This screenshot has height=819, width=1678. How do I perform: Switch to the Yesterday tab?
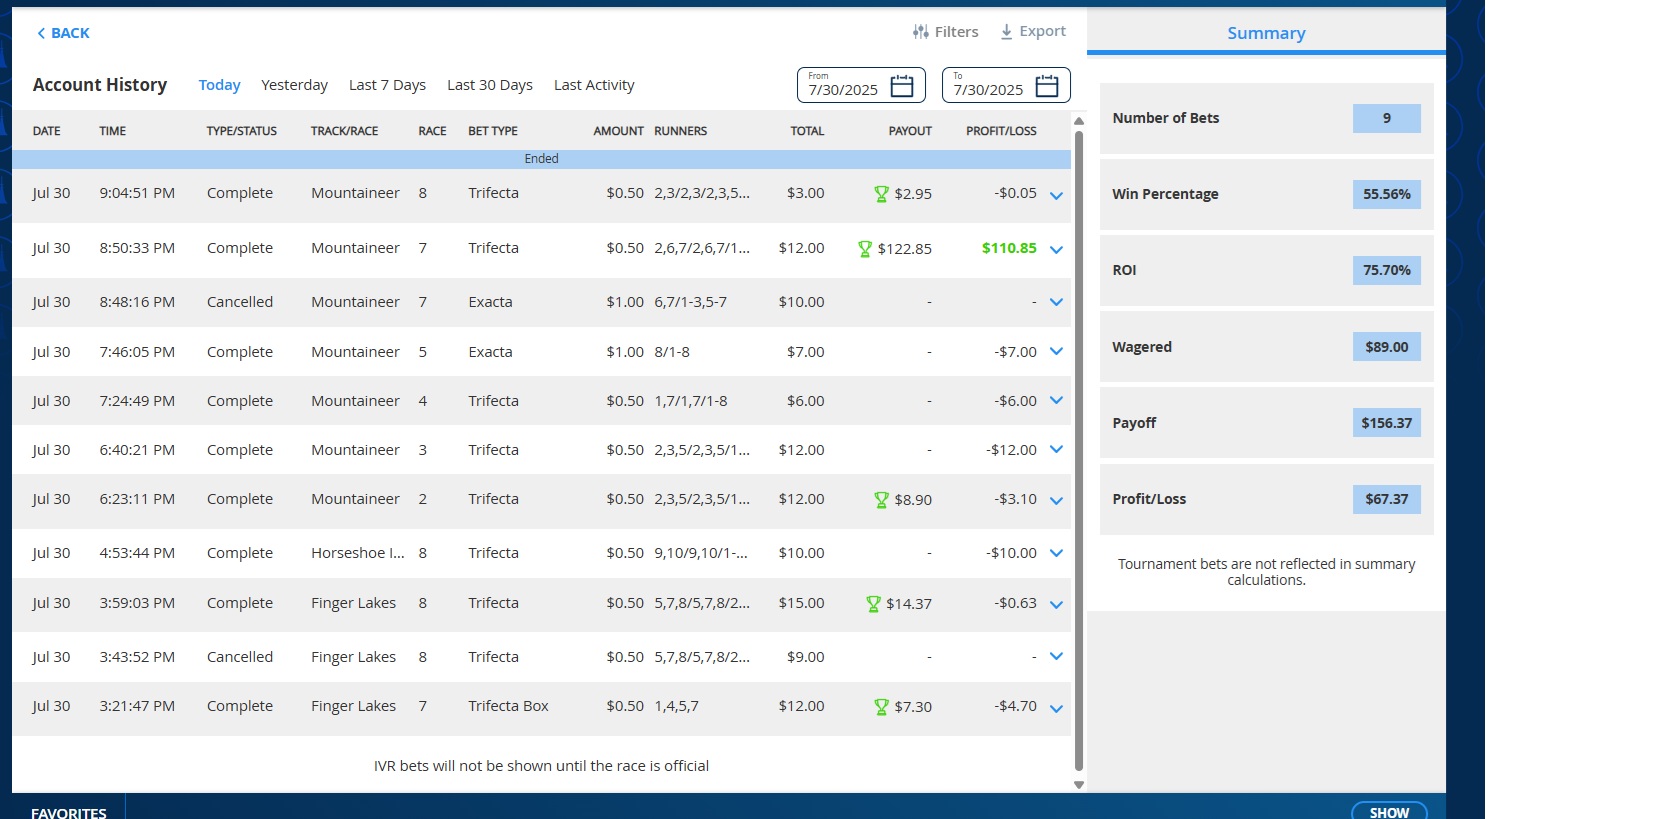[294, 85]
